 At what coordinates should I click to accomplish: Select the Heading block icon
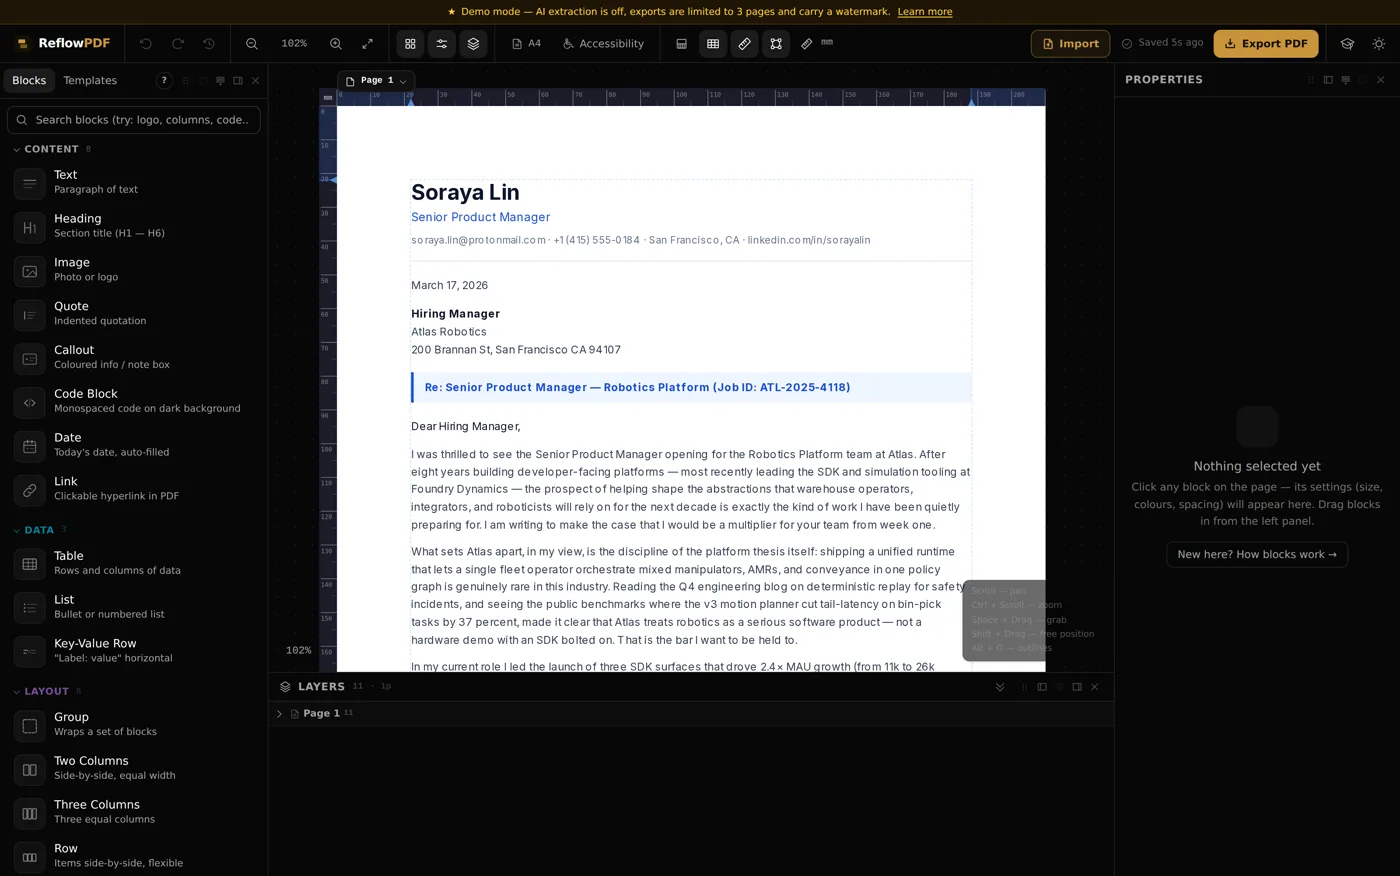point(30,228)
